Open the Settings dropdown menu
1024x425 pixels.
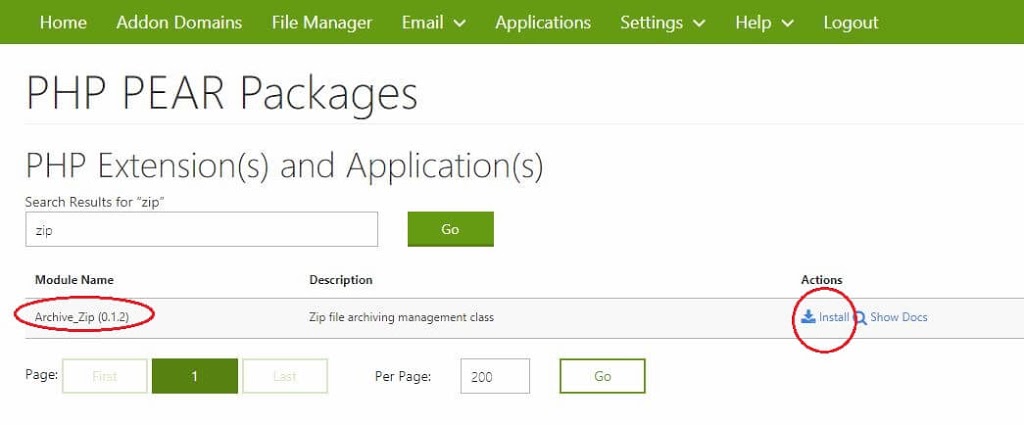pyautogui.click(x=662, y=22)
